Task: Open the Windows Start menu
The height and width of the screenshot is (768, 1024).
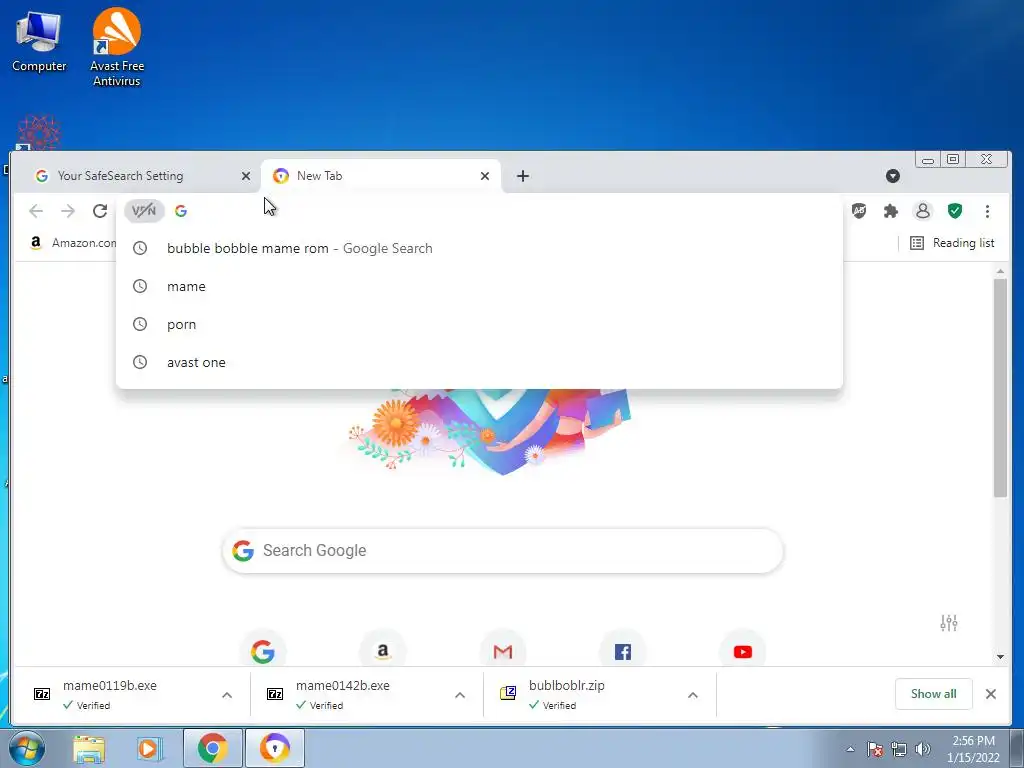Action: click(x=27, y=748)
